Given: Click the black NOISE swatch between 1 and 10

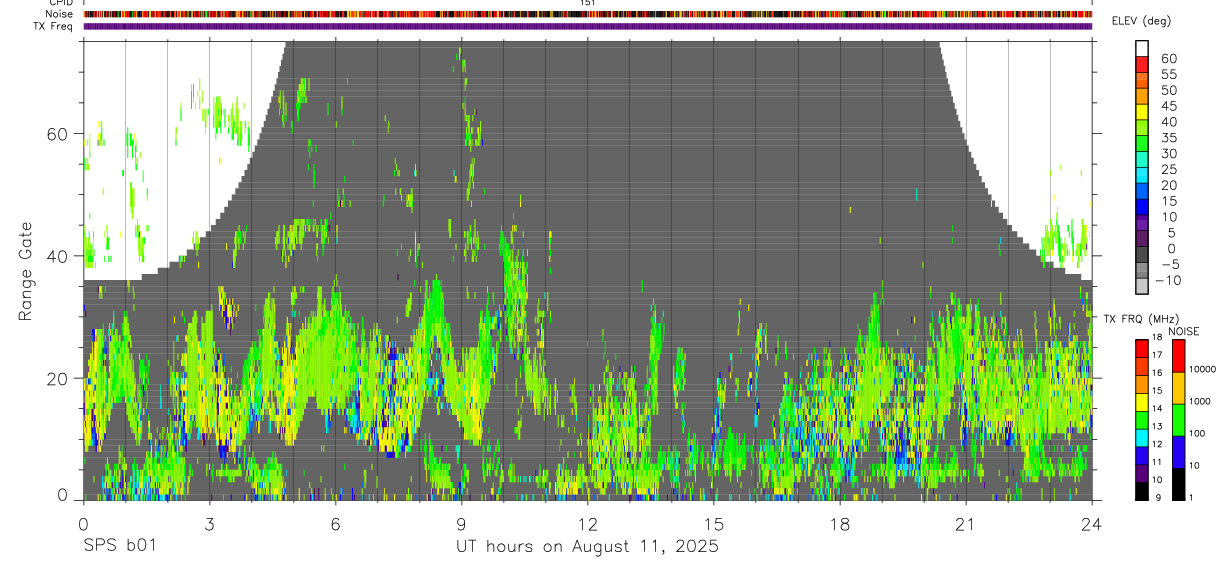Looking at the screenshot, I should point(1178,484).
